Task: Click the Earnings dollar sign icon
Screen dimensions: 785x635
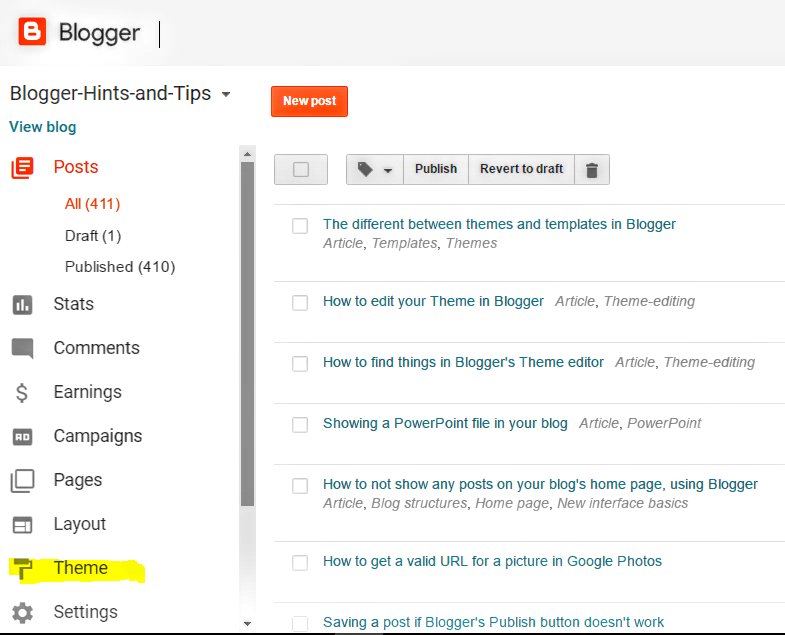Action: 22,393
